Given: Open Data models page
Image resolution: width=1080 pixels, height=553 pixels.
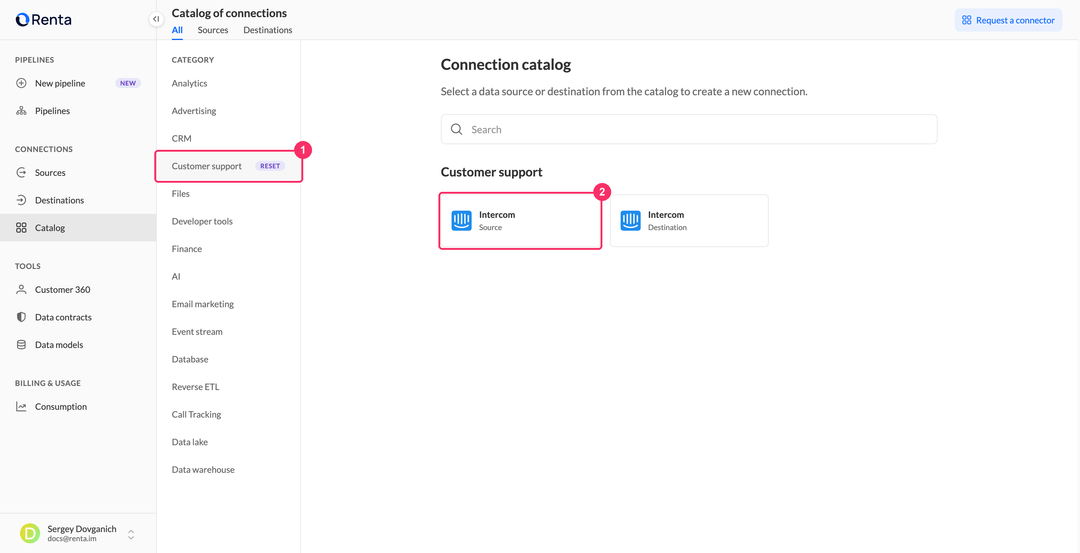Looking at the screenshot, I should pos(78,345).
